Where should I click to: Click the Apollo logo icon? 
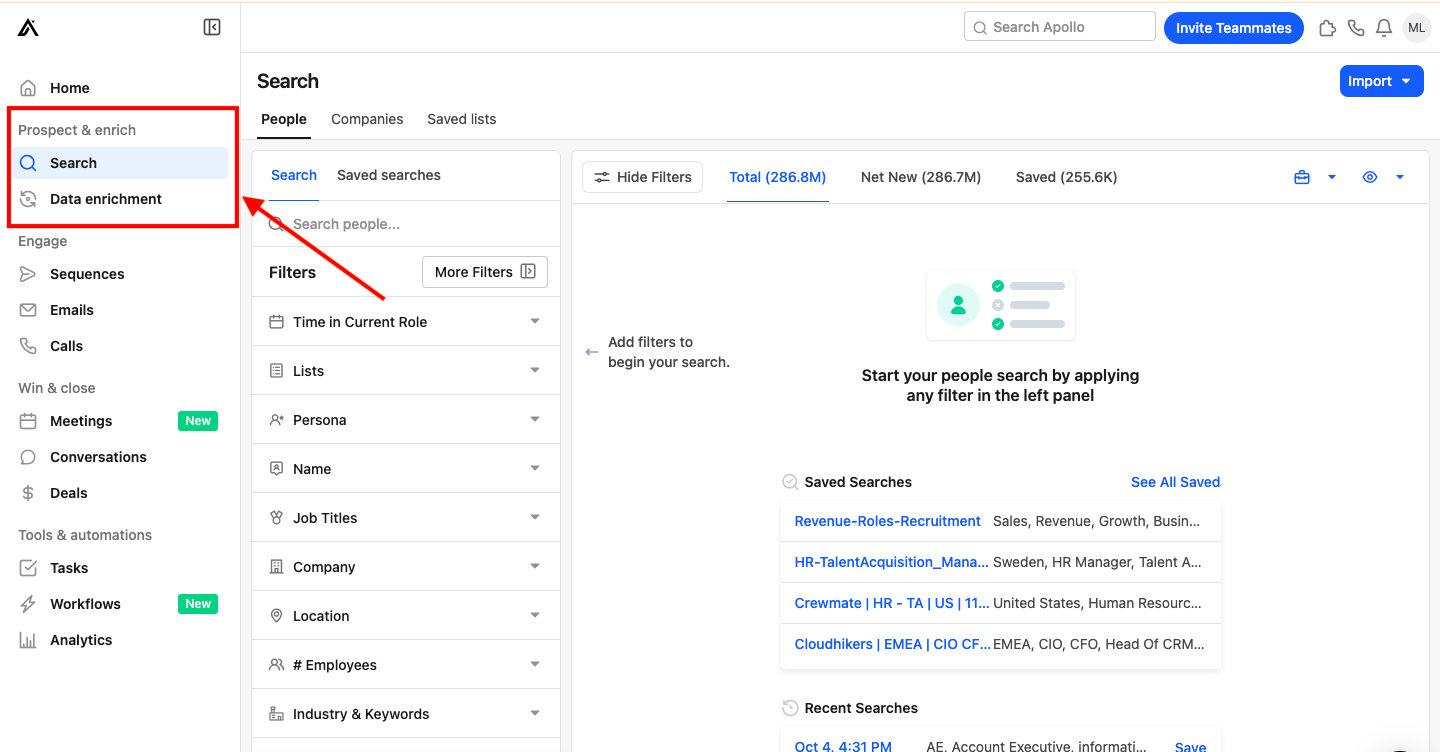point(28,27)
